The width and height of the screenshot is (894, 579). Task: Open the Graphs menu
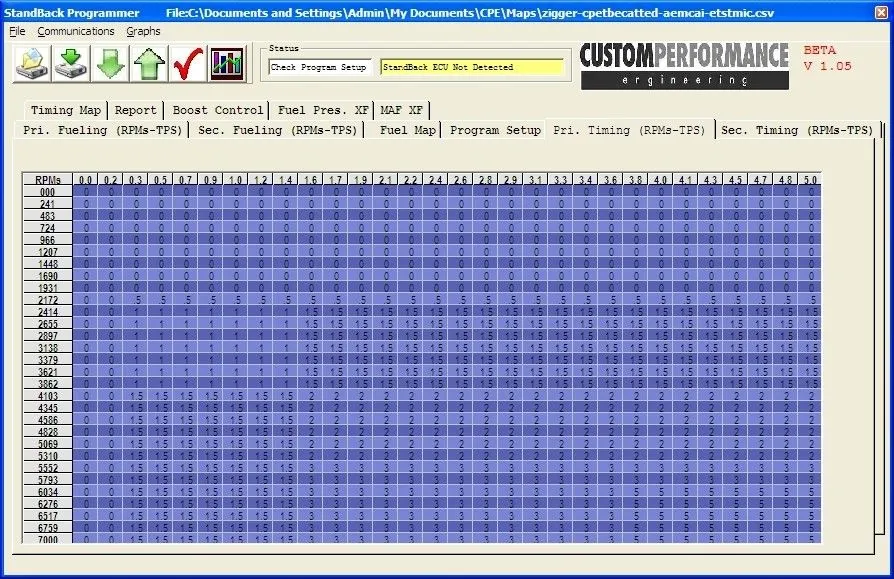click(143, 31)
